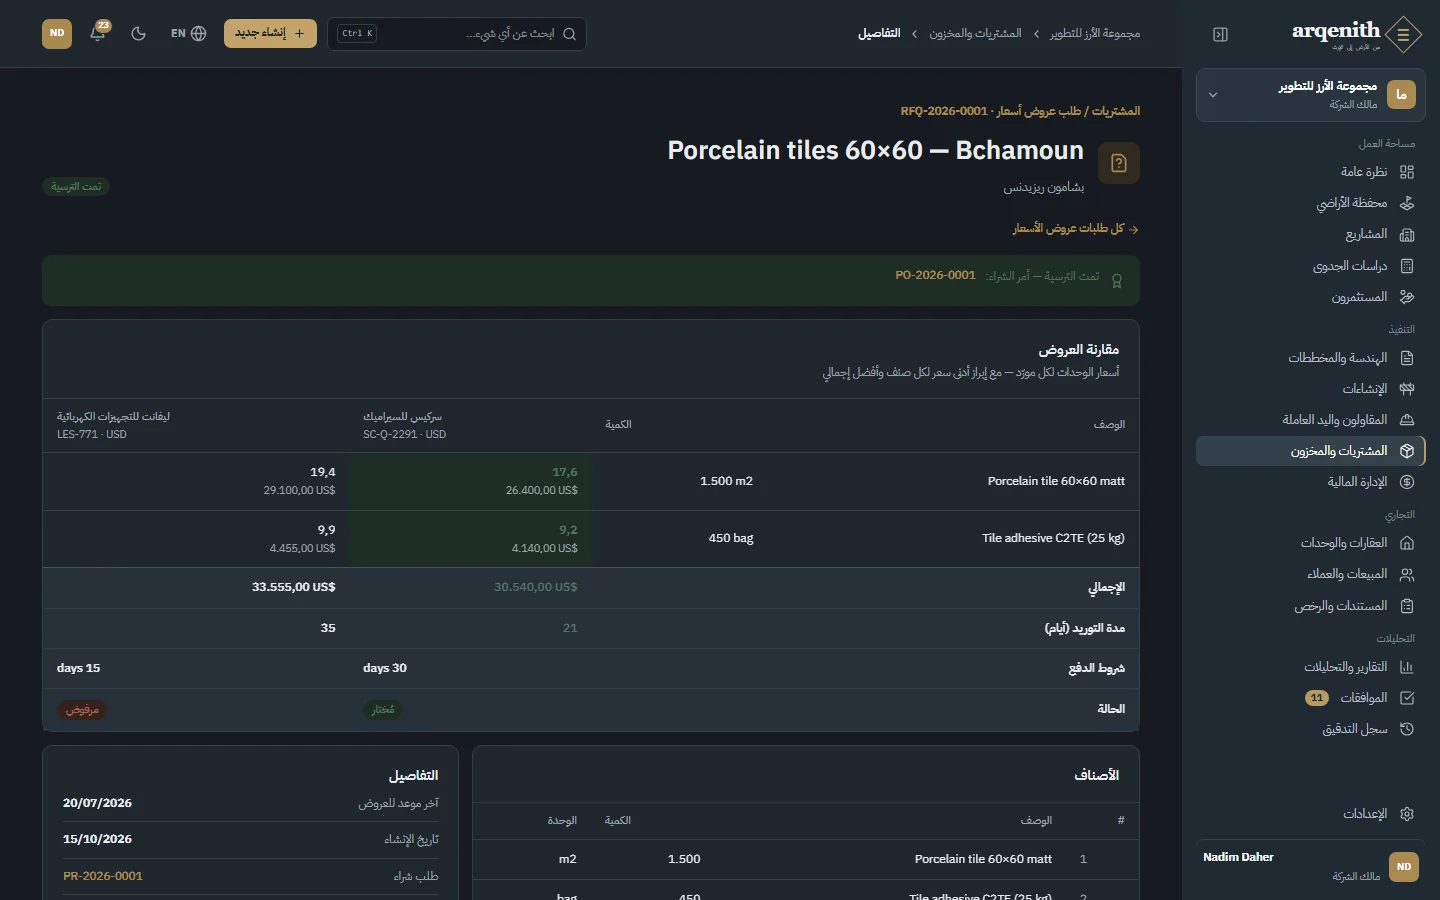
Task: Open ND user avatar menu in header
Action: coord(57,33)
